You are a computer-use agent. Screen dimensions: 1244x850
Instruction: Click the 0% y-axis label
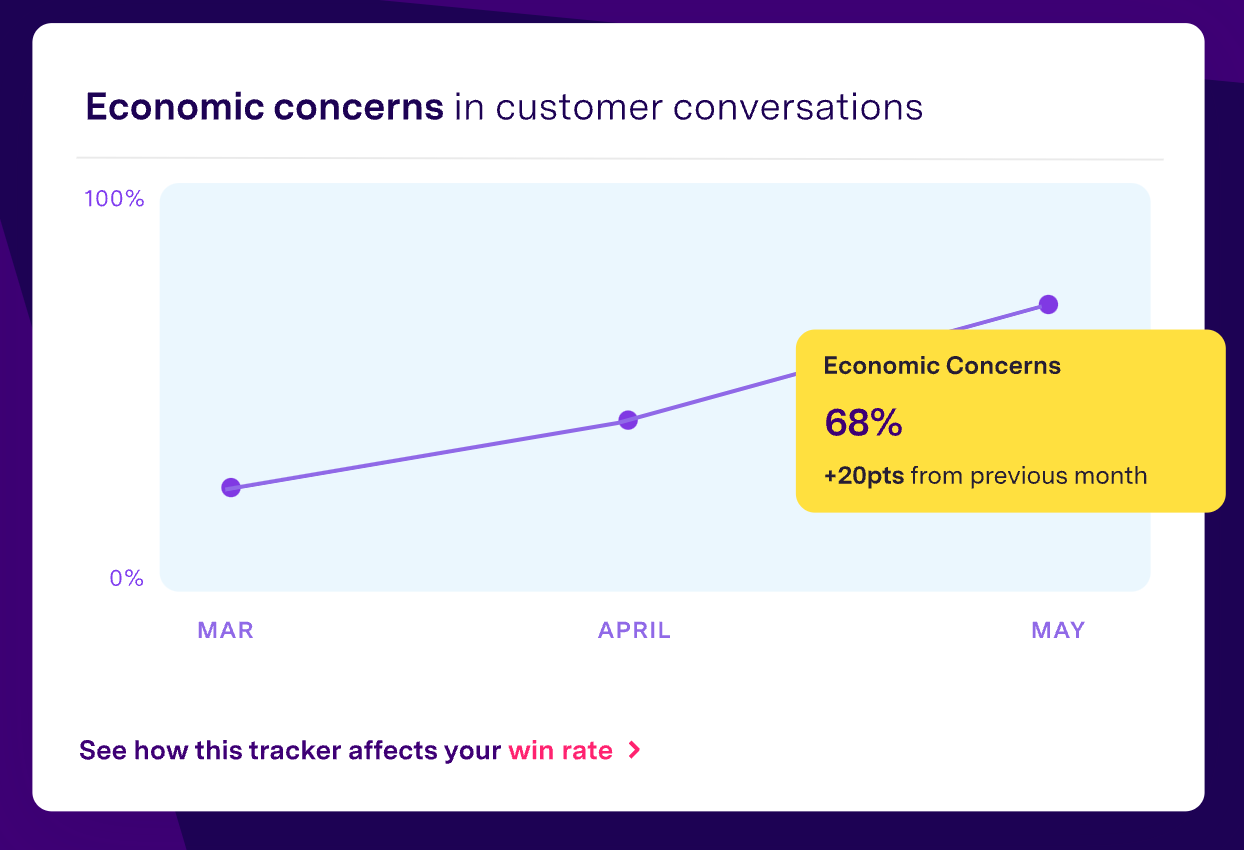click(126, 579)
